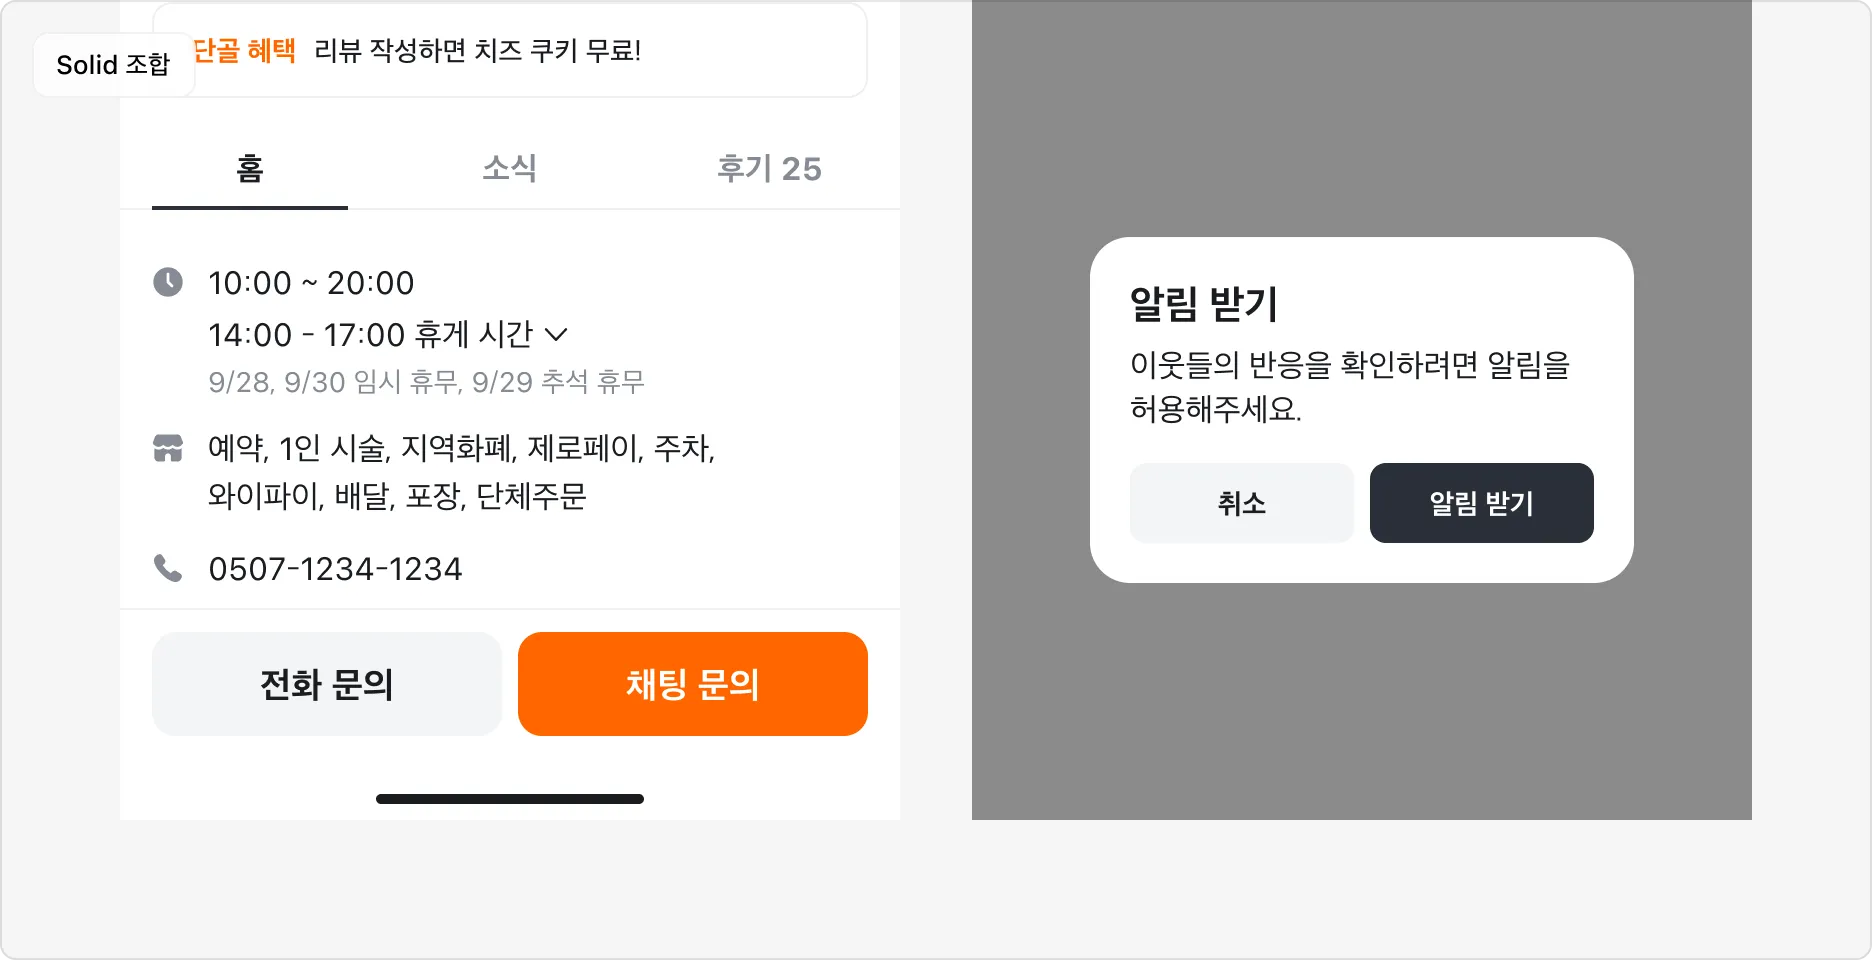Expand the 휴게 시간 chevron
Viewport: 1872px width, 960px height.
[x=556, y=334]
